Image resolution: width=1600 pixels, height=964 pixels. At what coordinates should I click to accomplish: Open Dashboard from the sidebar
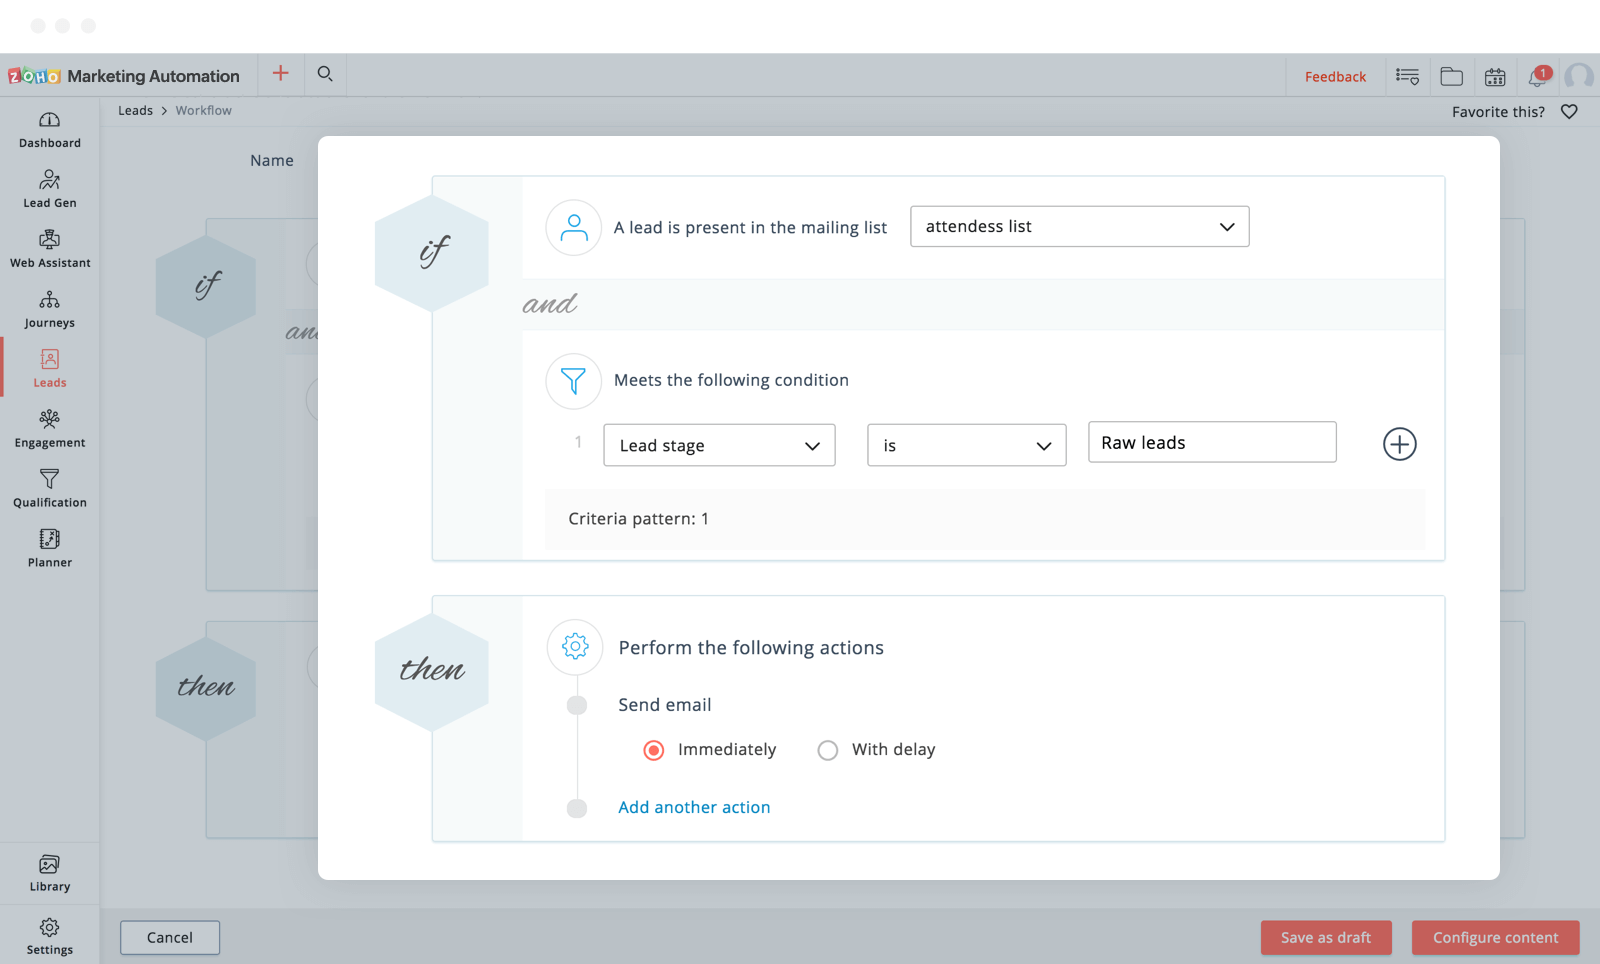50,129
